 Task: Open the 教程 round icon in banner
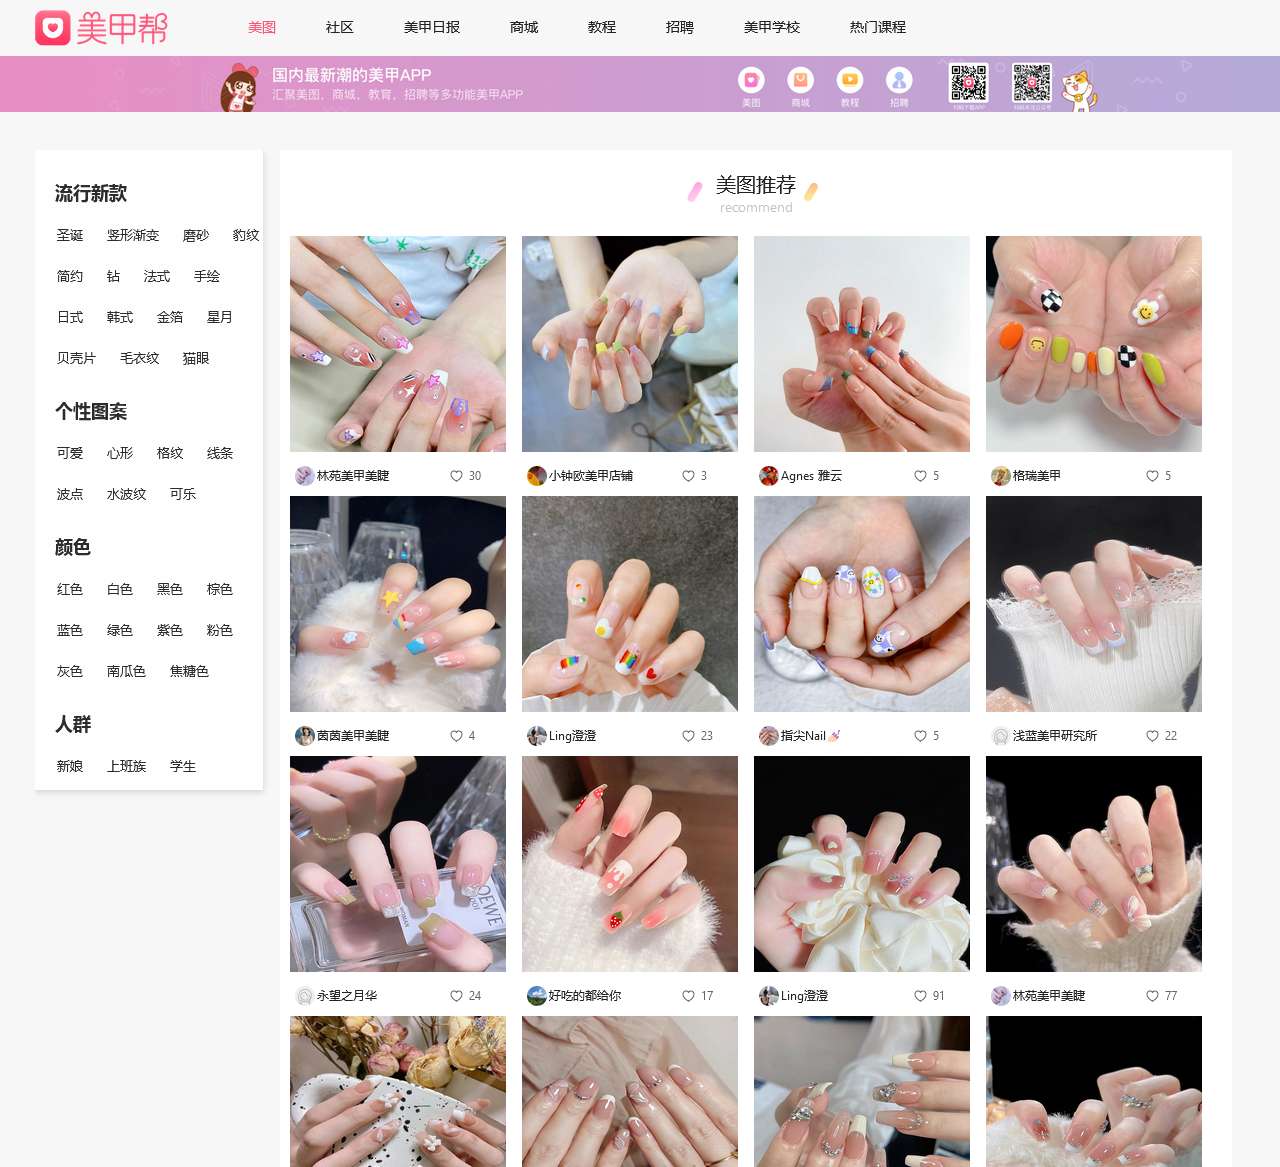tap(849, 80)
